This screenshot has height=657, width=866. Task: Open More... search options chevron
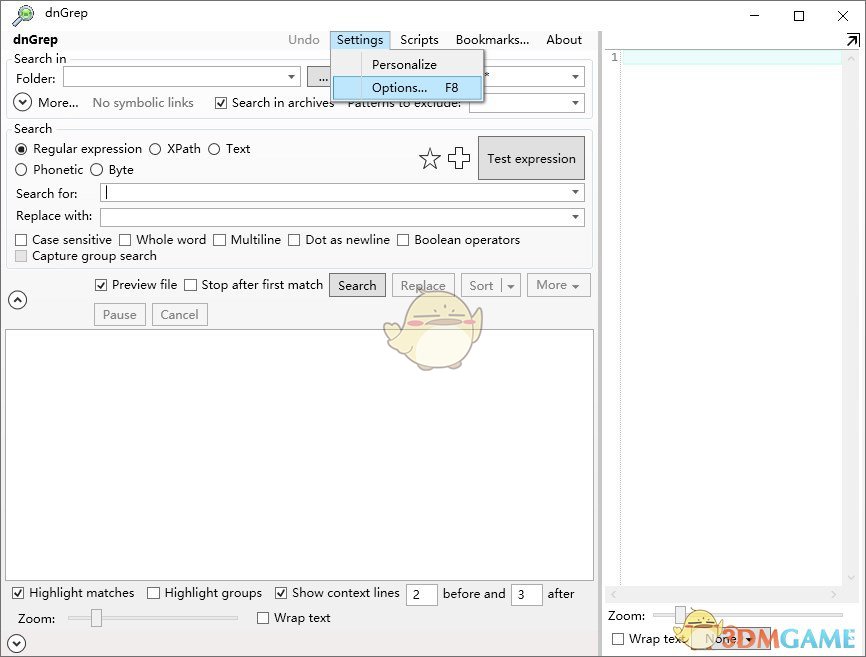tap(22, 102)
